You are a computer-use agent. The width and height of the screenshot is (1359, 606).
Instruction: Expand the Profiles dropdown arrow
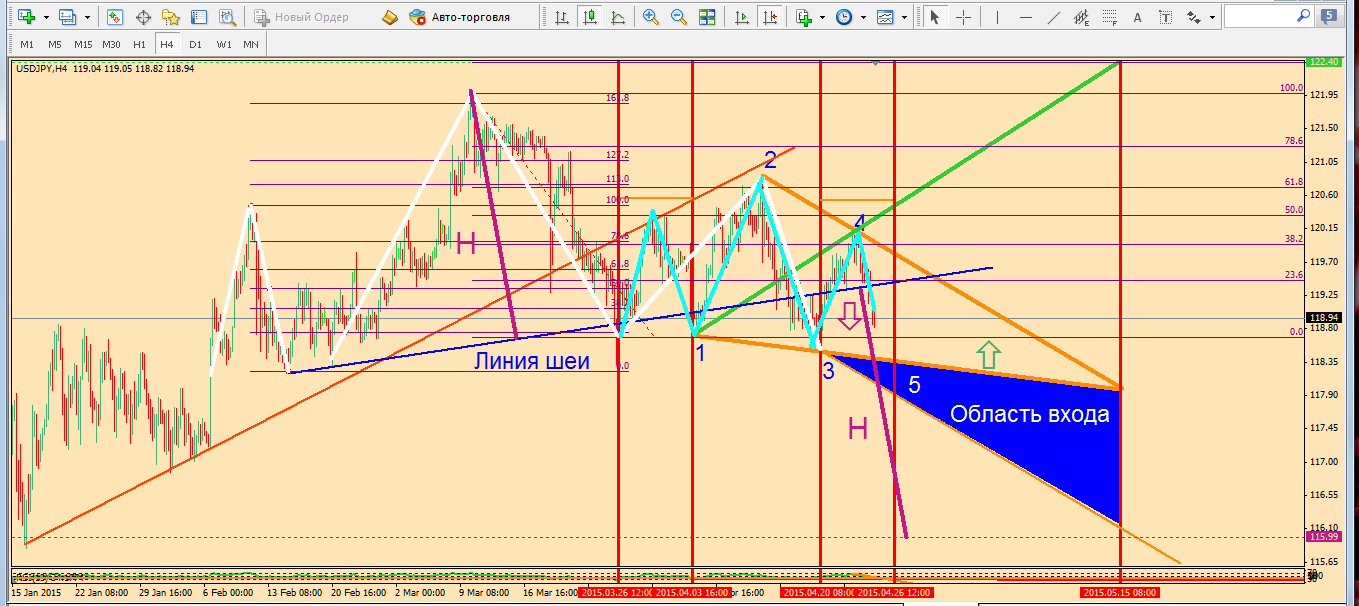coord(86,17)
